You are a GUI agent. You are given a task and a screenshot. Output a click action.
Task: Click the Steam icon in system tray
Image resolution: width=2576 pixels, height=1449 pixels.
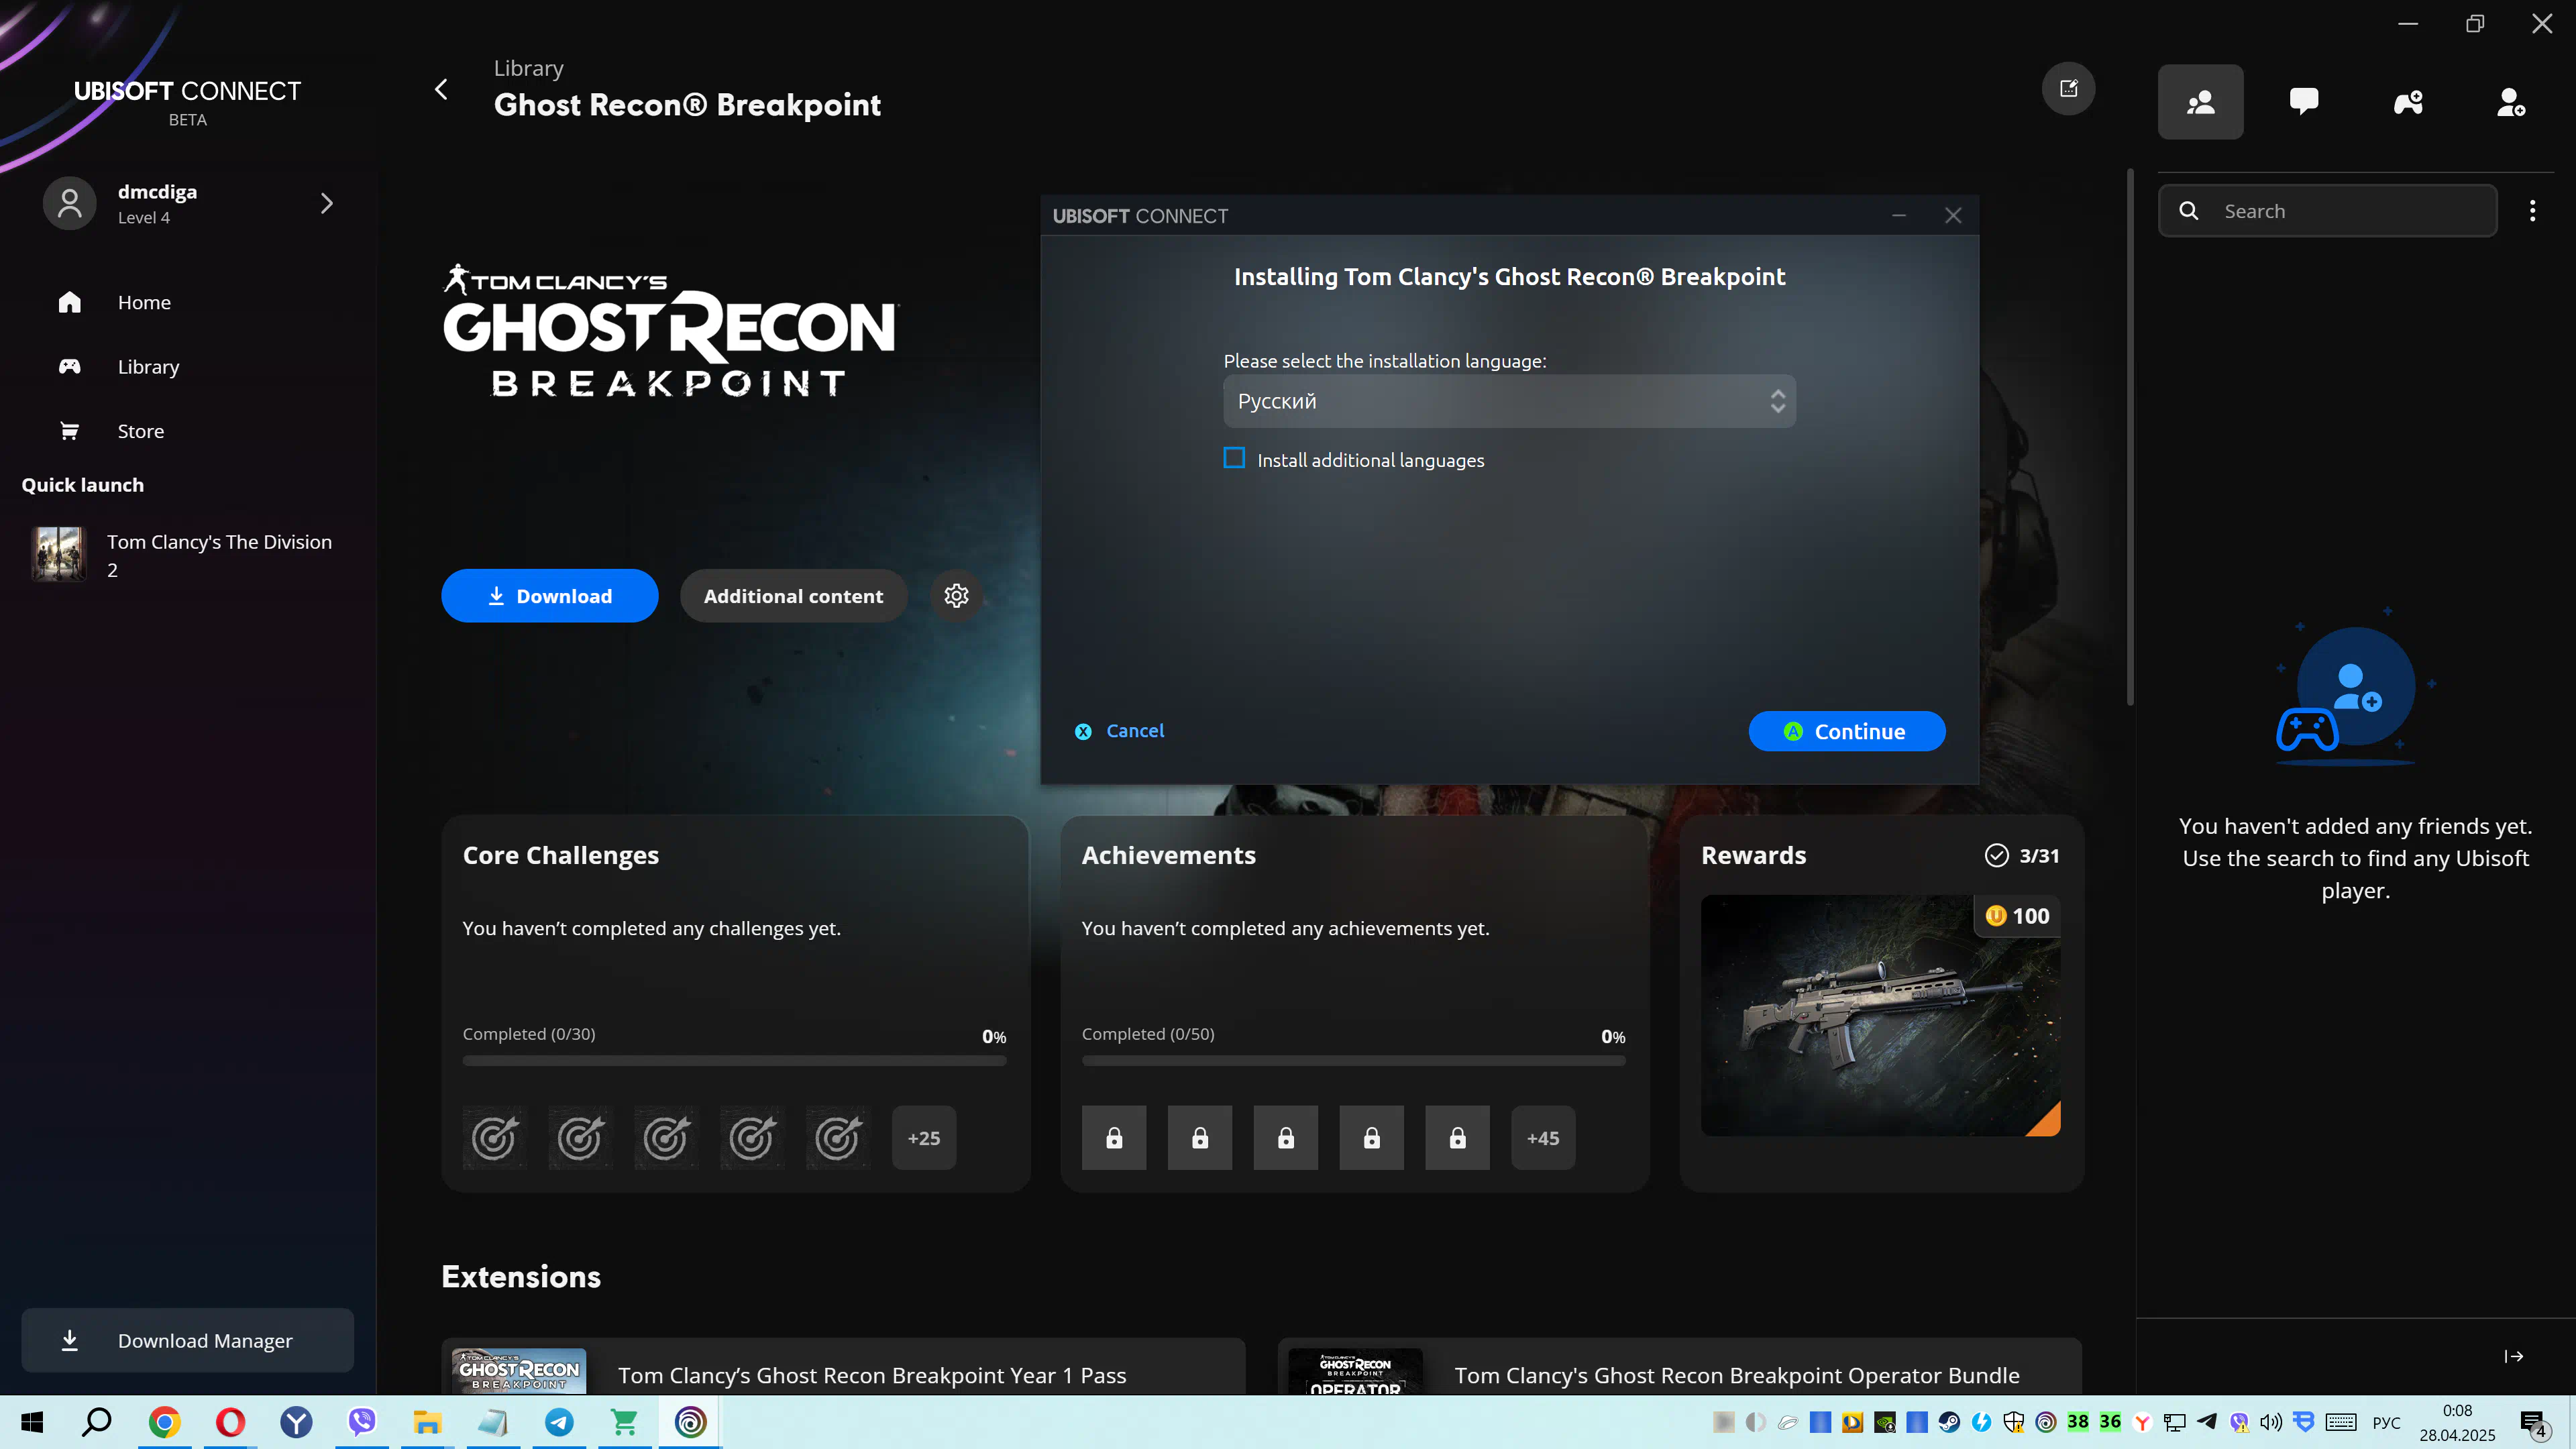pos(1949,1422)
